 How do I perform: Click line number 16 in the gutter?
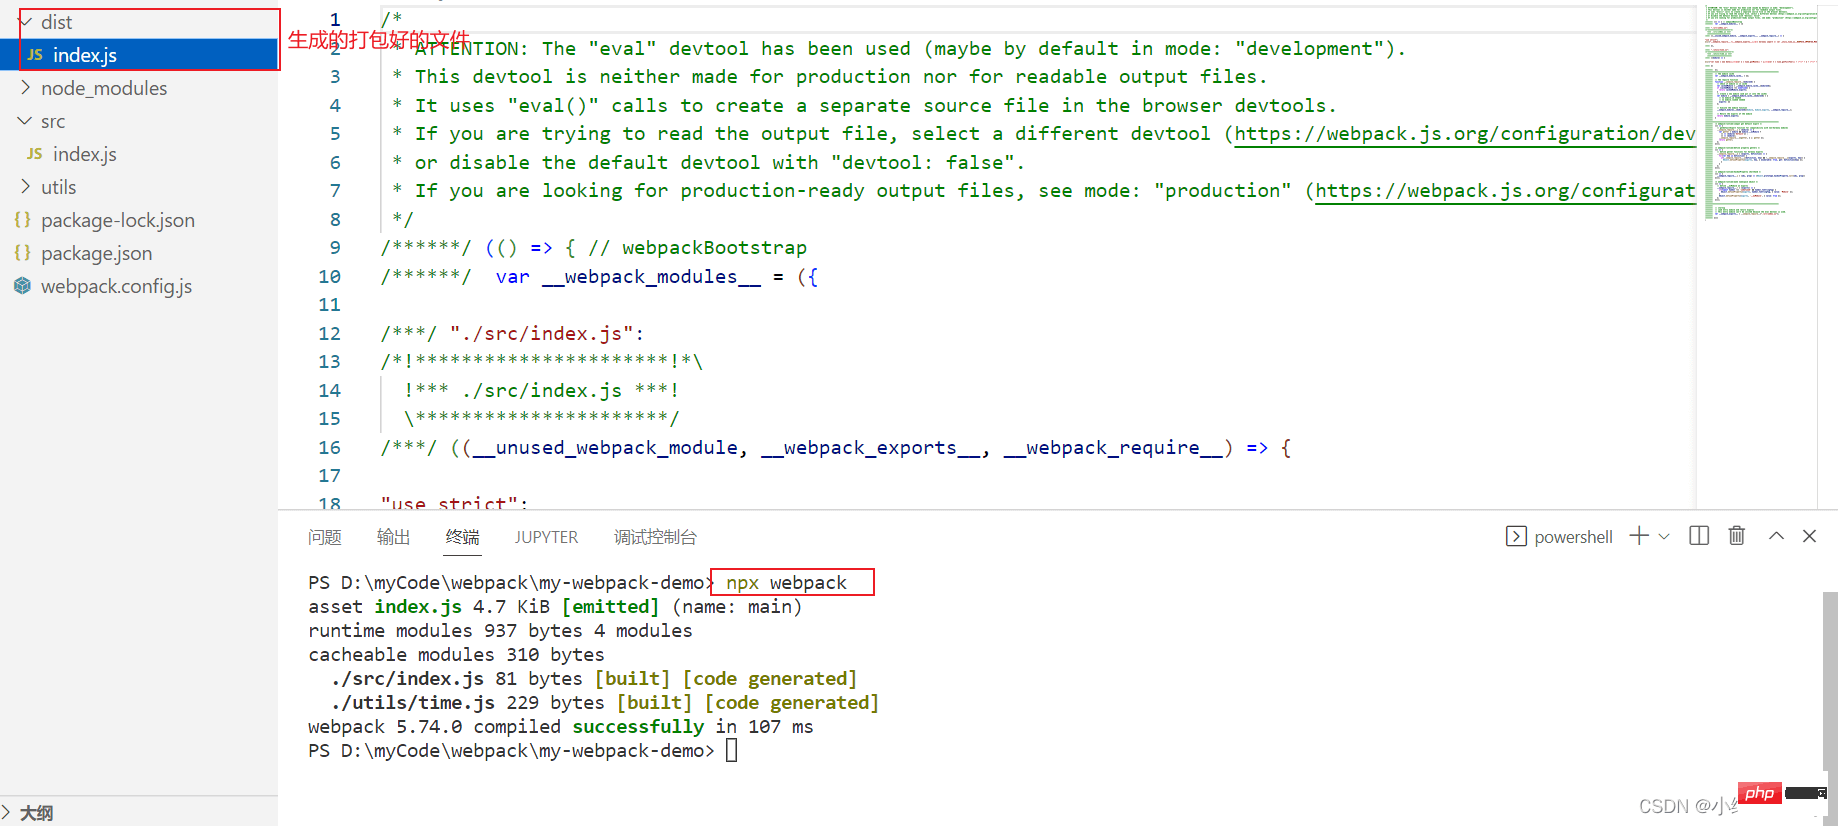pos(330,448)
